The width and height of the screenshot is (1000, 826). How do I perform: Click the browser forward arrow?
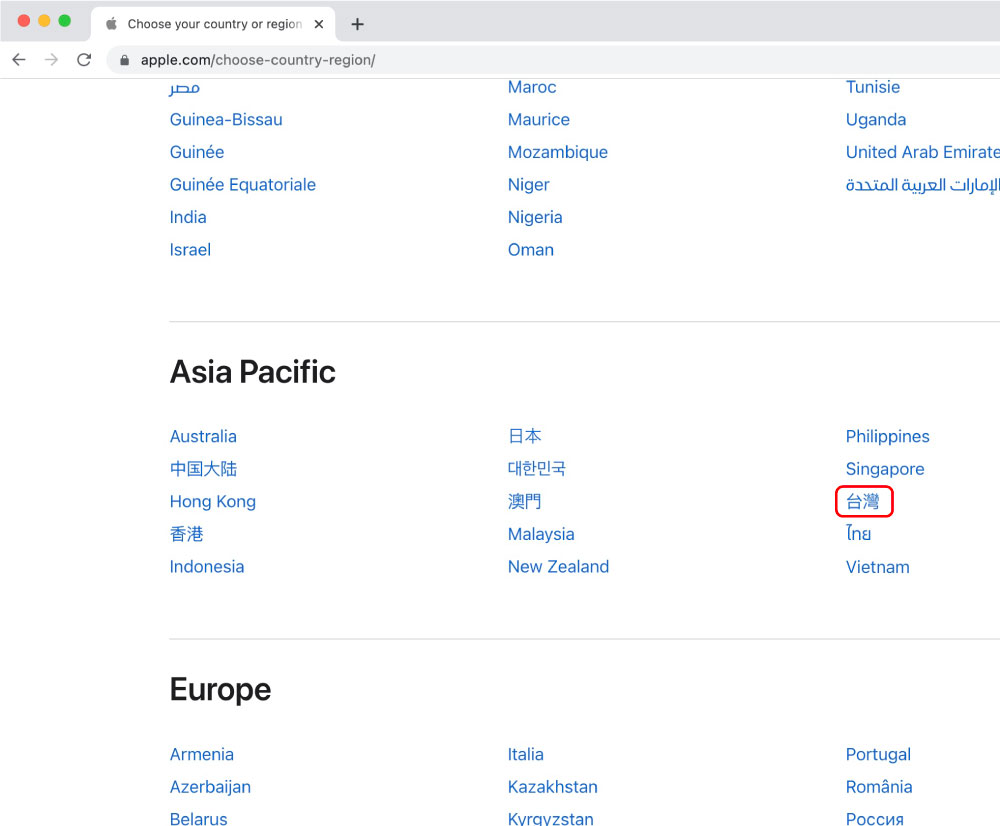click(x=52, y=60)
